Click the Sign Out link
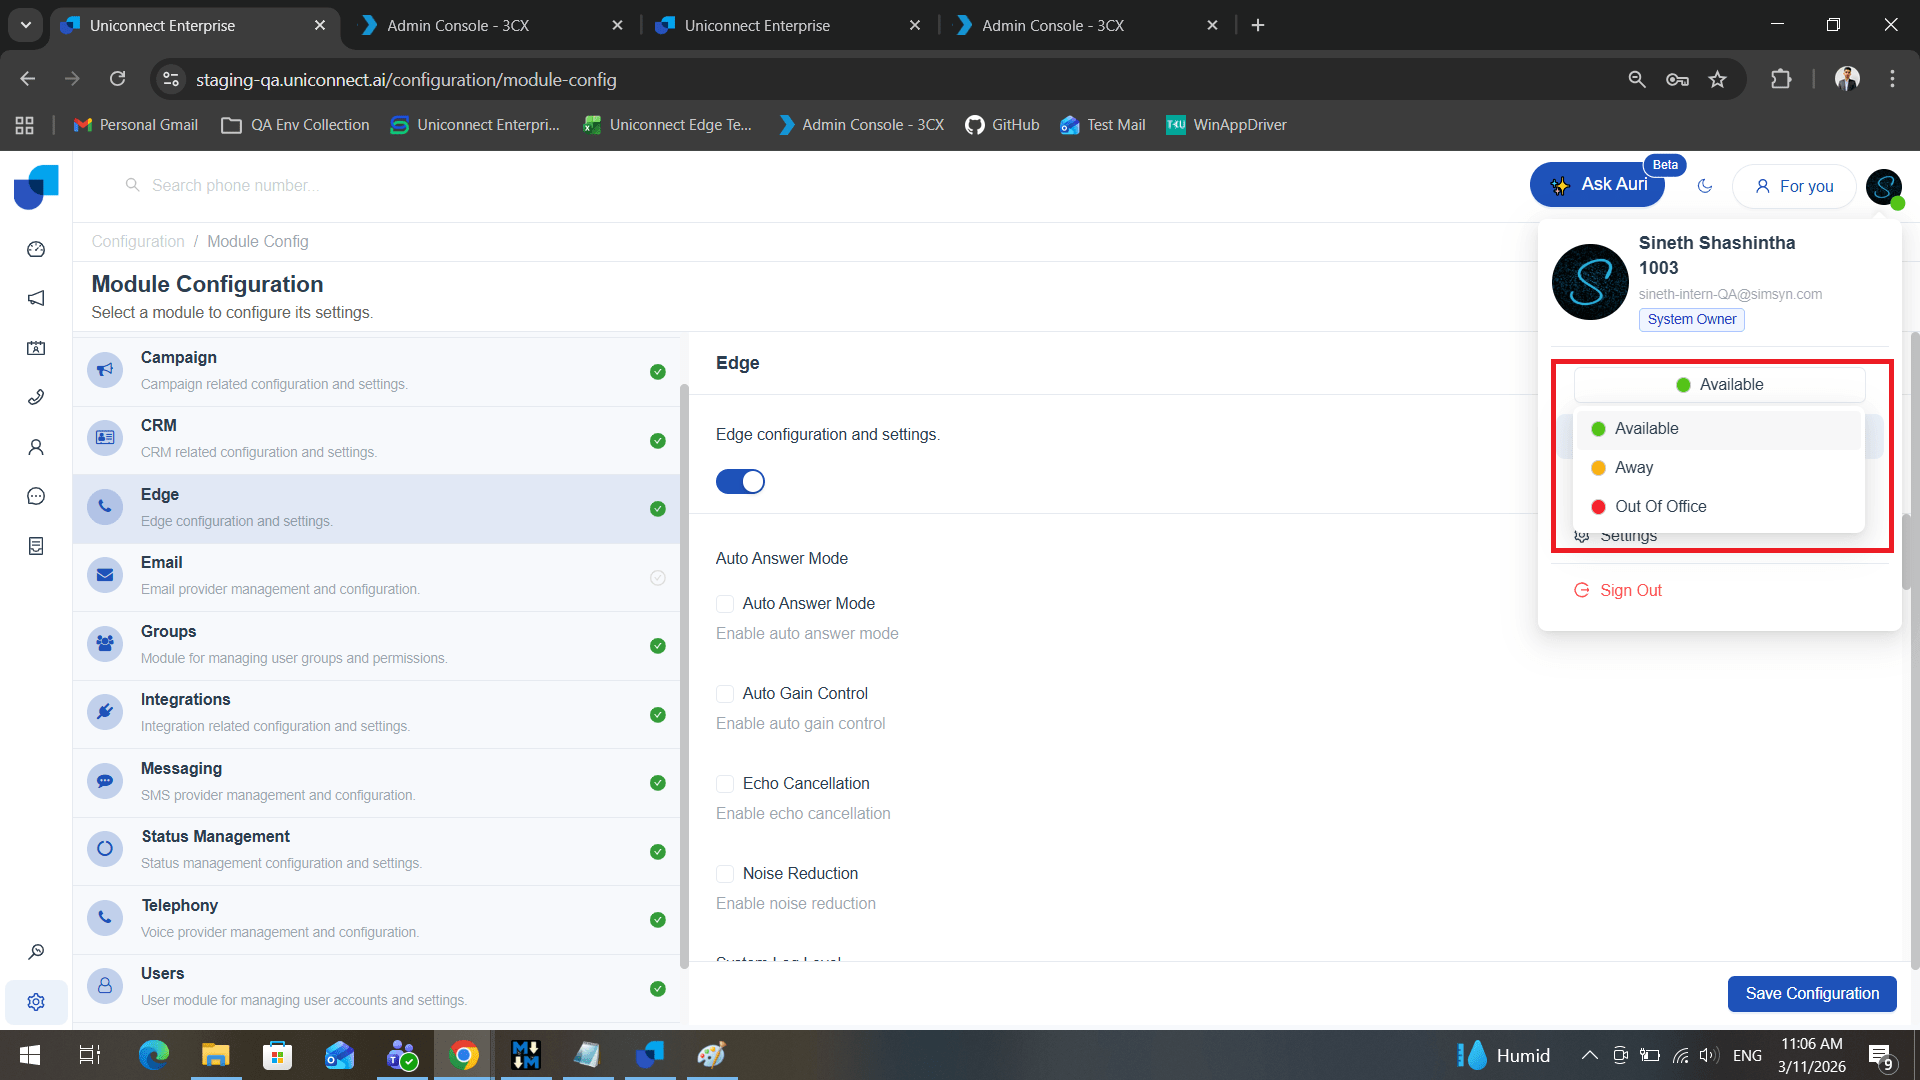1920x1080 pixels. point(1630,591)
